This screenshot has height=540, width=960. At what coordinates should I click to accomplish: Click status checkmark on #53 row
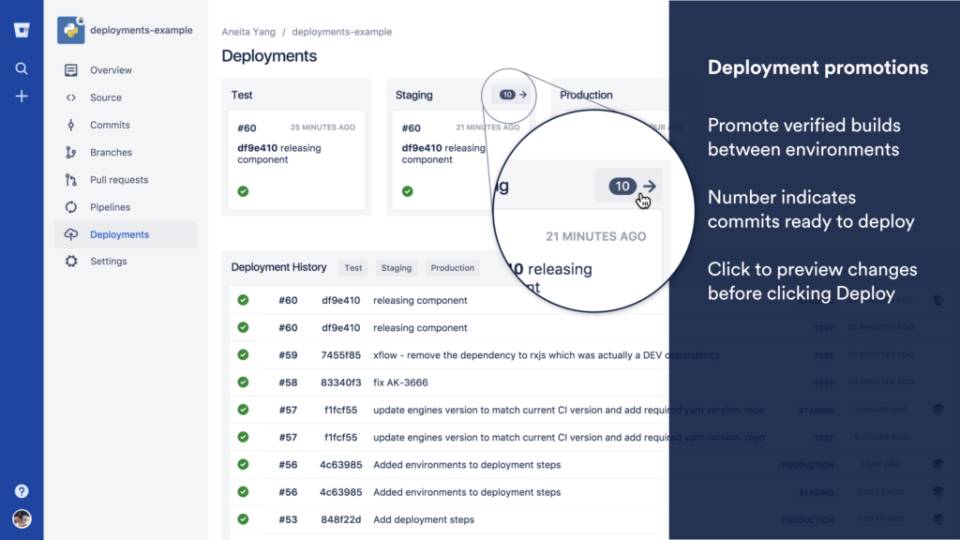point(243,519)
